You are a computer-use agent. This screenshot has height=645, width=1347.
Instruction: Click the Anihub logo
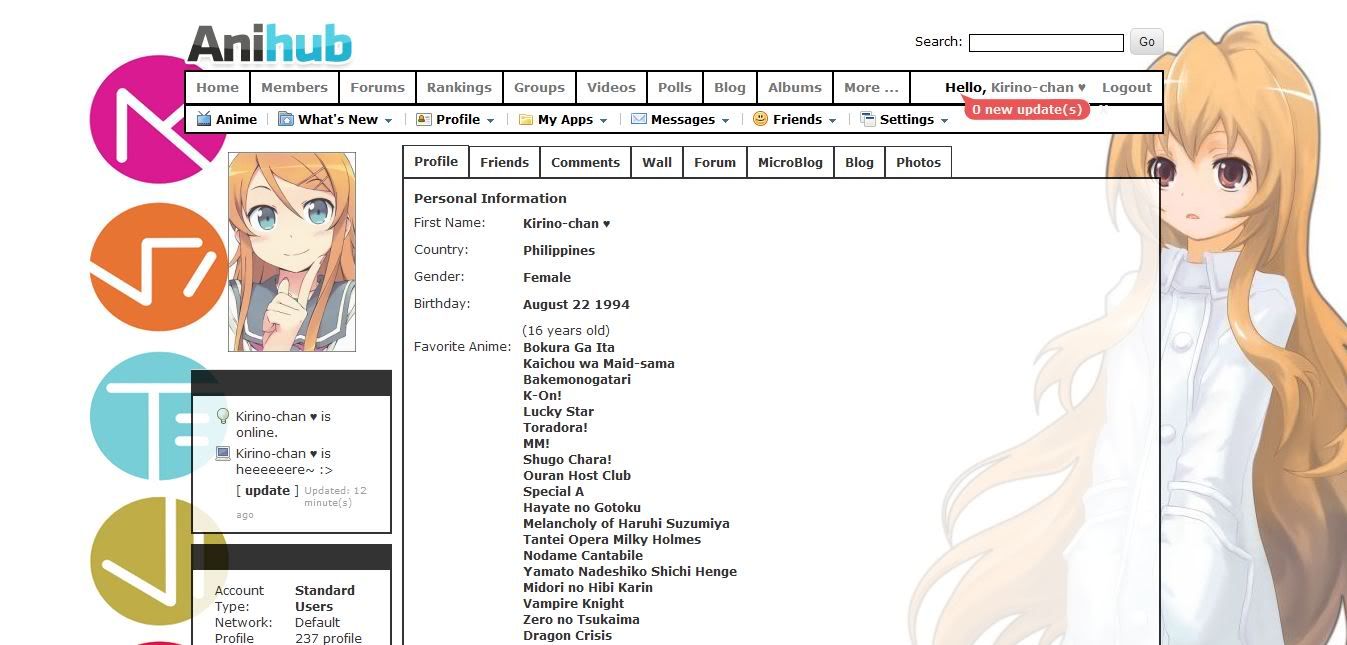(x=270, y=45)
